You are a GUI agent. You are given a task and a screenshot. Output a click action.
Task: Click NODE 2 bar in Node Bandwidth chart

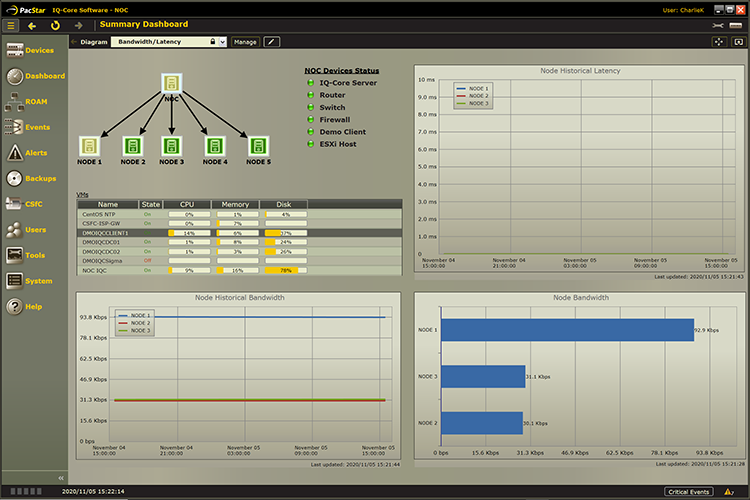pos(482,423)
